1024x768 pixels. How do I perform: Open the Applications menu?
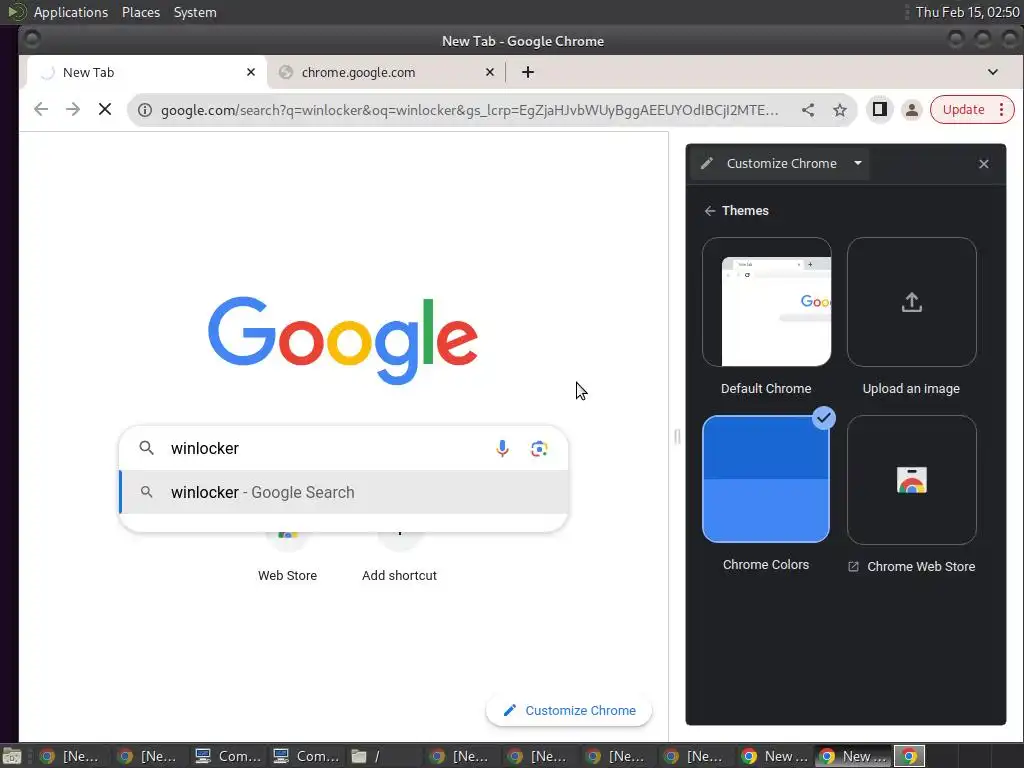pyautogui.click(x=71, y=12)
